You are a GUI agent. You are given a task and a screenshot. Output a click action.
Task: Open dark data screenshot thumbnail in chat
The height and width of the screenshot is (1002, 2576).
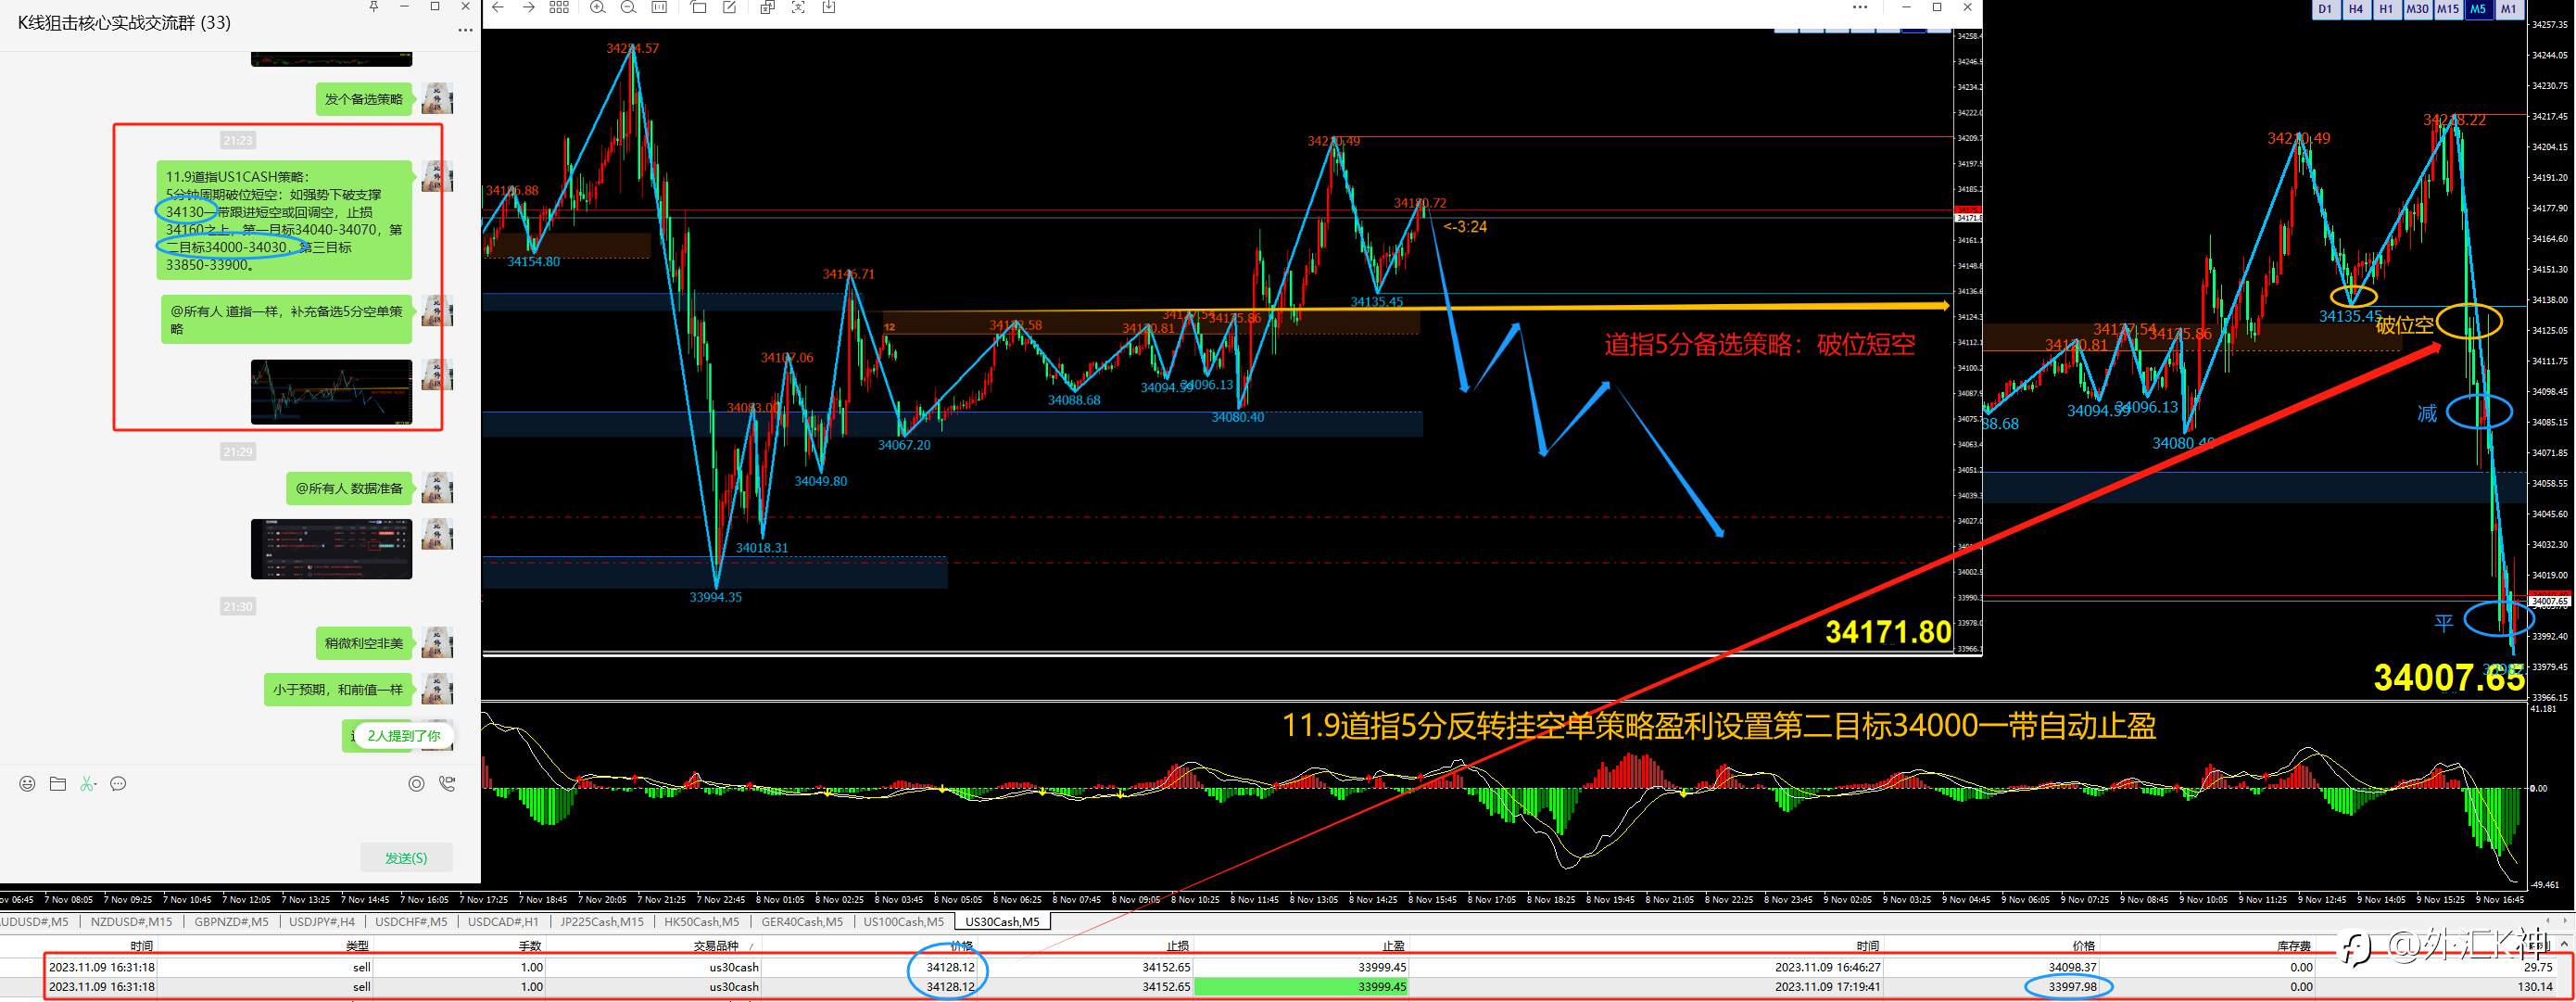[x=331, y=549]
